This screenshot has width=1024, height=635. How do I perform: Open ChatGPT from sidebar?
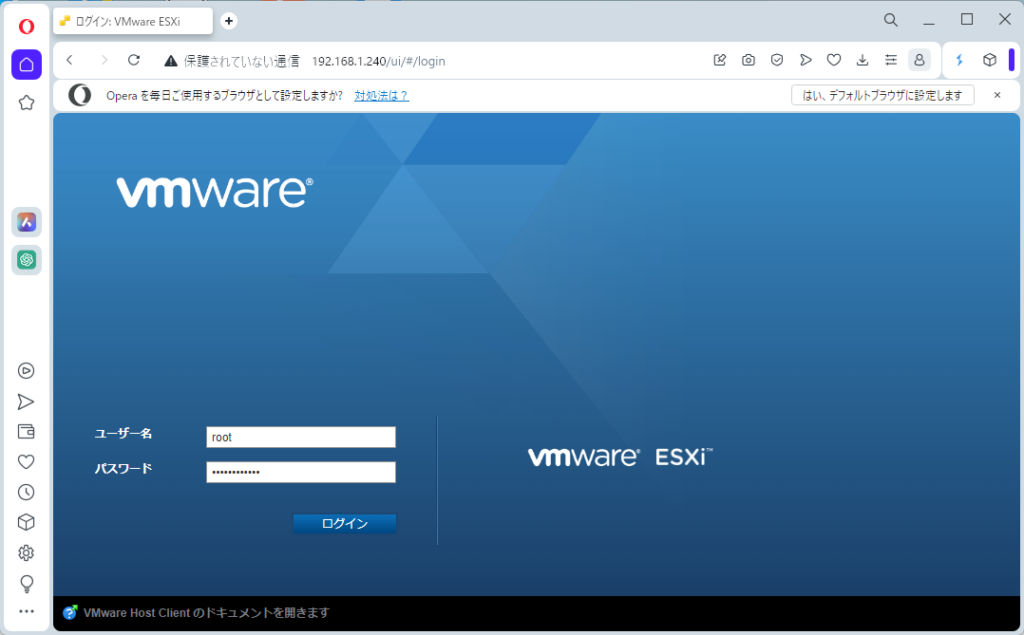tap(27, 260)
